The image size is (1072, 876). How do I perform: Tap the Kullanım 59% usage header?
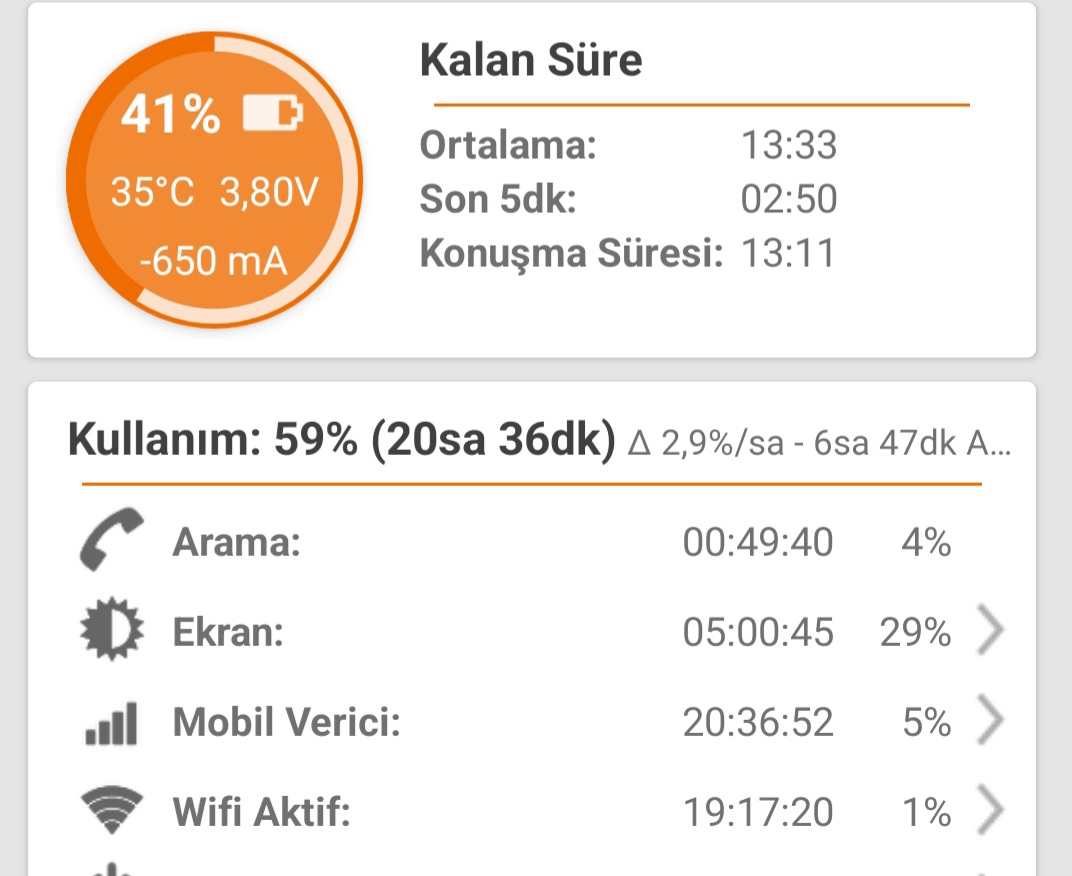point(342,439)
